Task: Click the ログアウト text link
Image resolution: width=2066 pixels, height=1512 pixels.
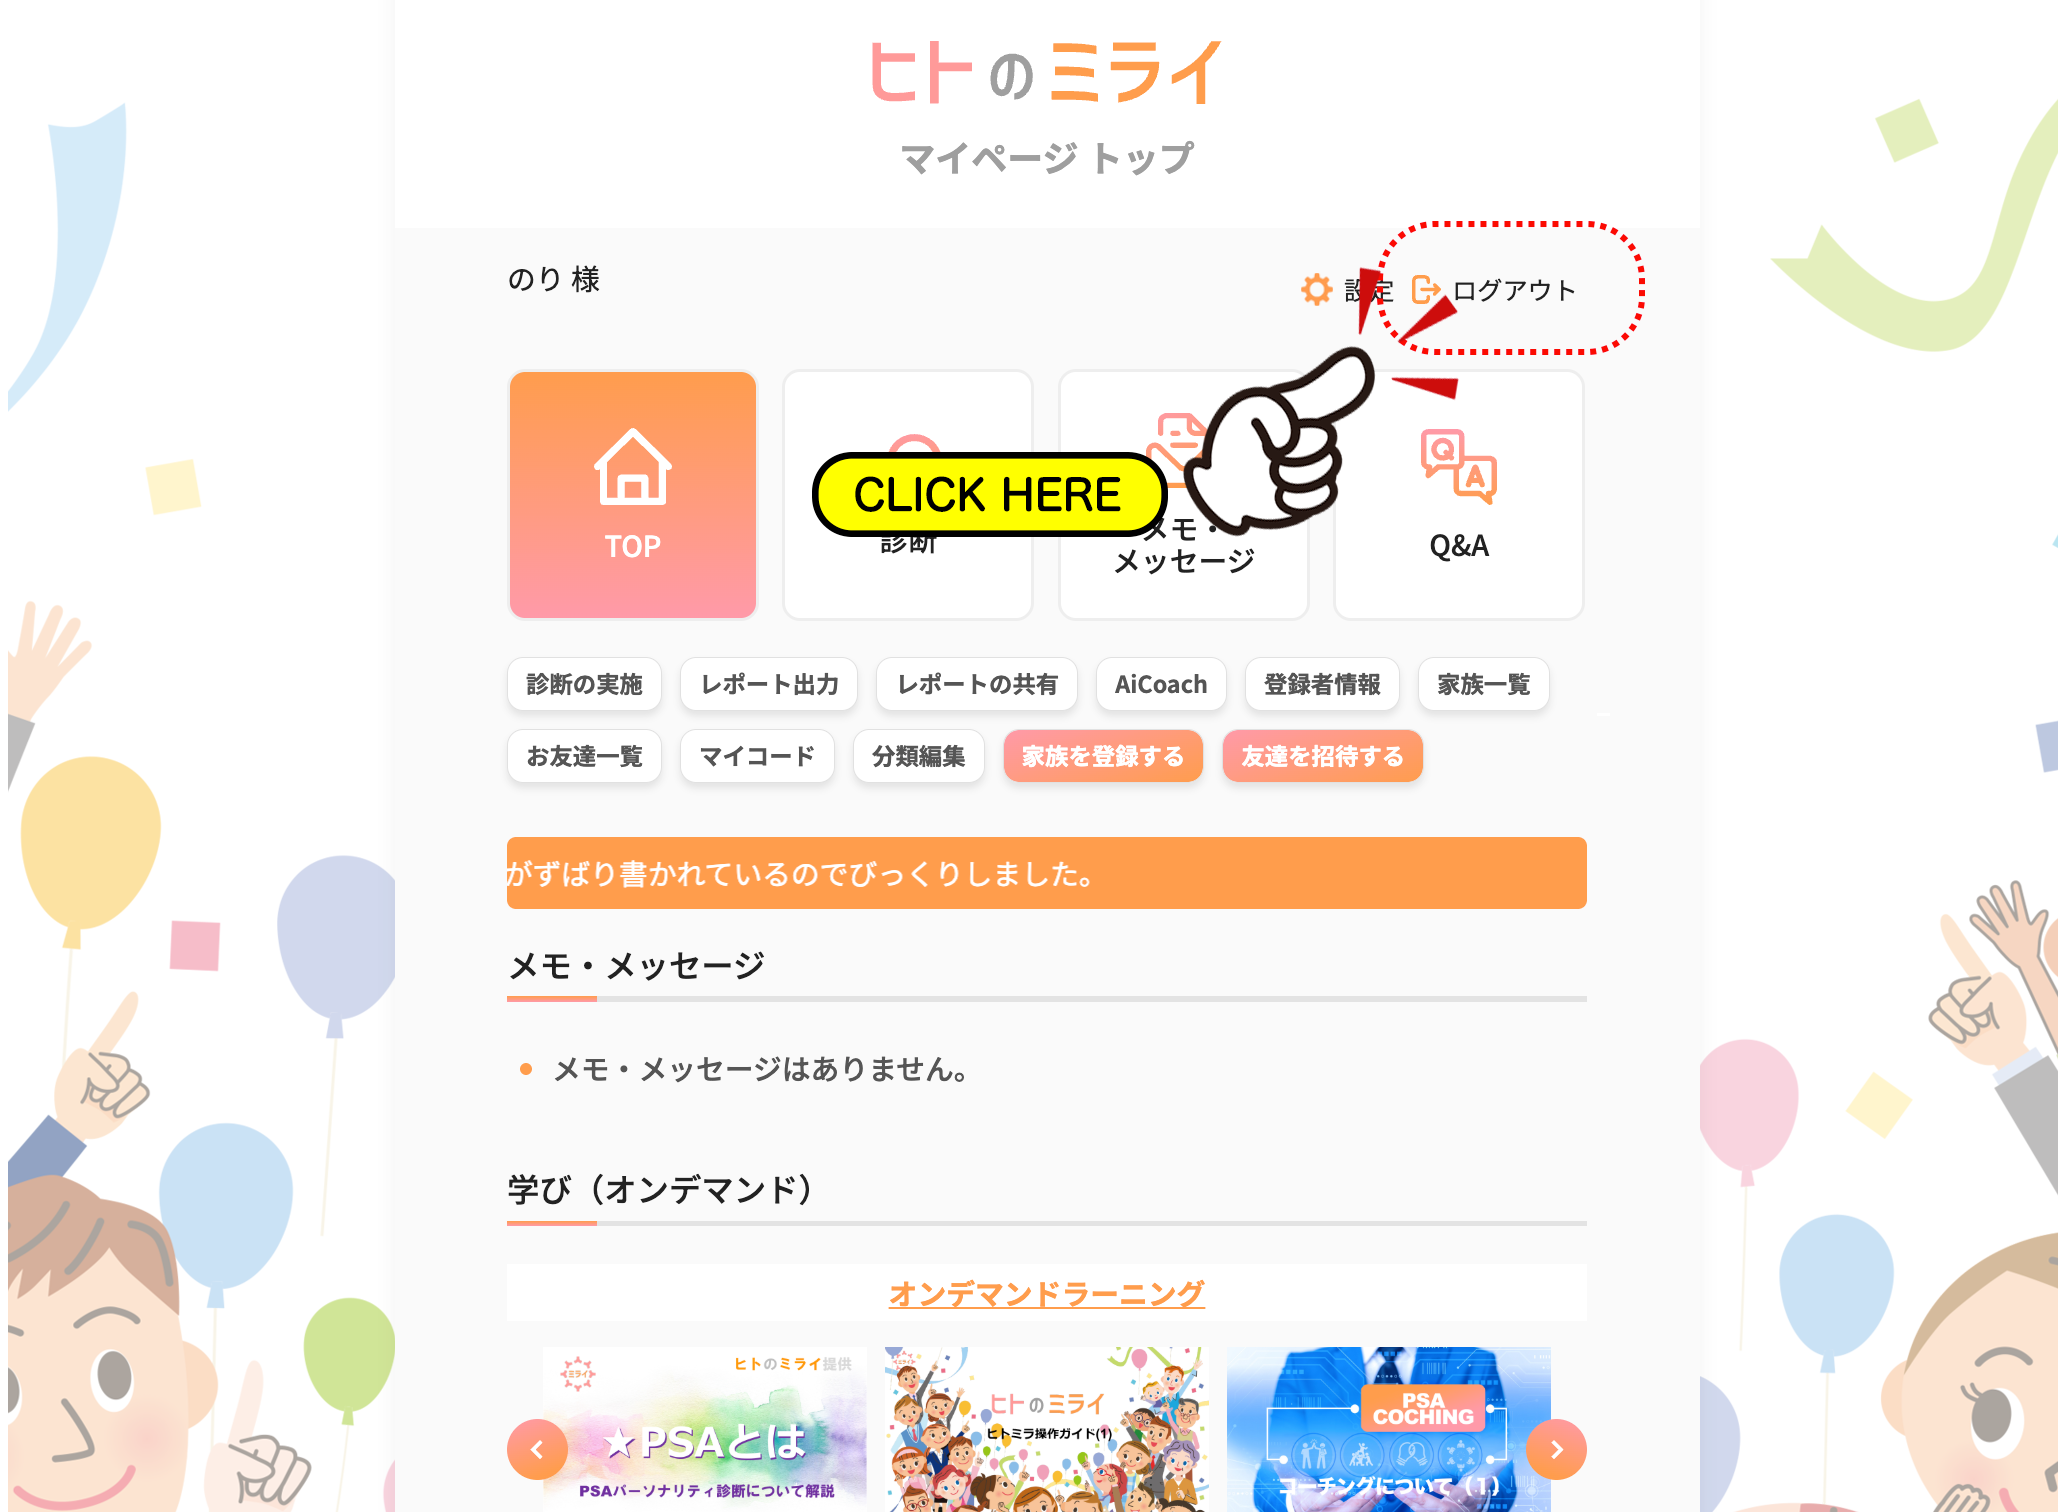Action: point(1514,290)
